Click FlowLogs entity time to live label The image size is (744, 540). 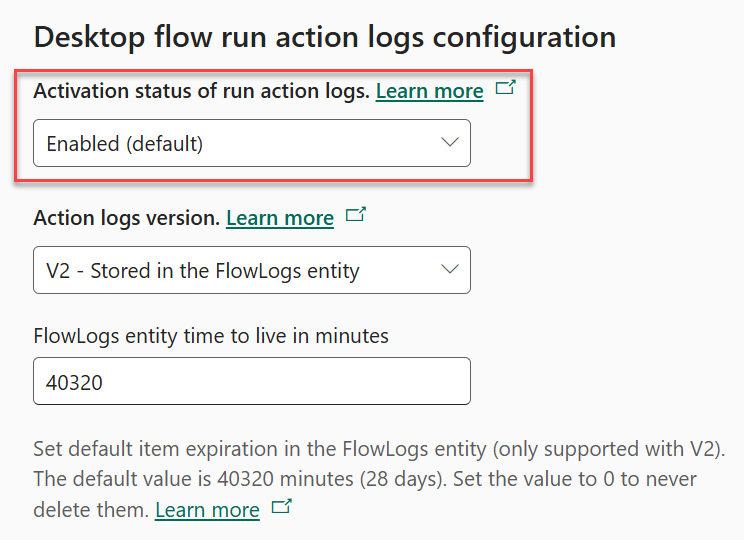tap(211, 336)
